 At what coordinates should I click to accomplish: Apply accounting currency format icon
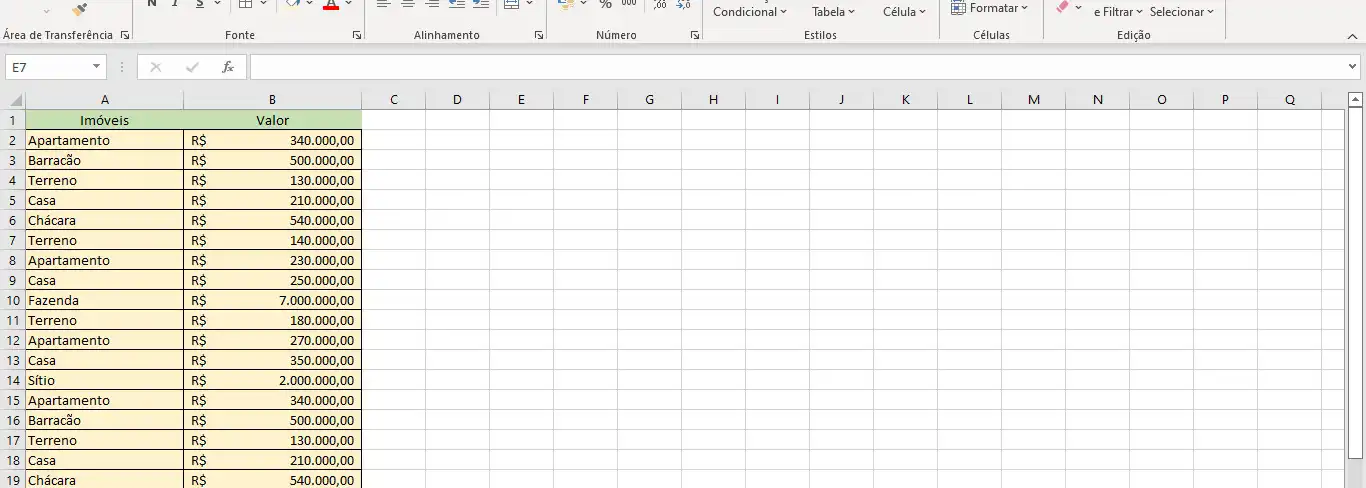[566, 4]
